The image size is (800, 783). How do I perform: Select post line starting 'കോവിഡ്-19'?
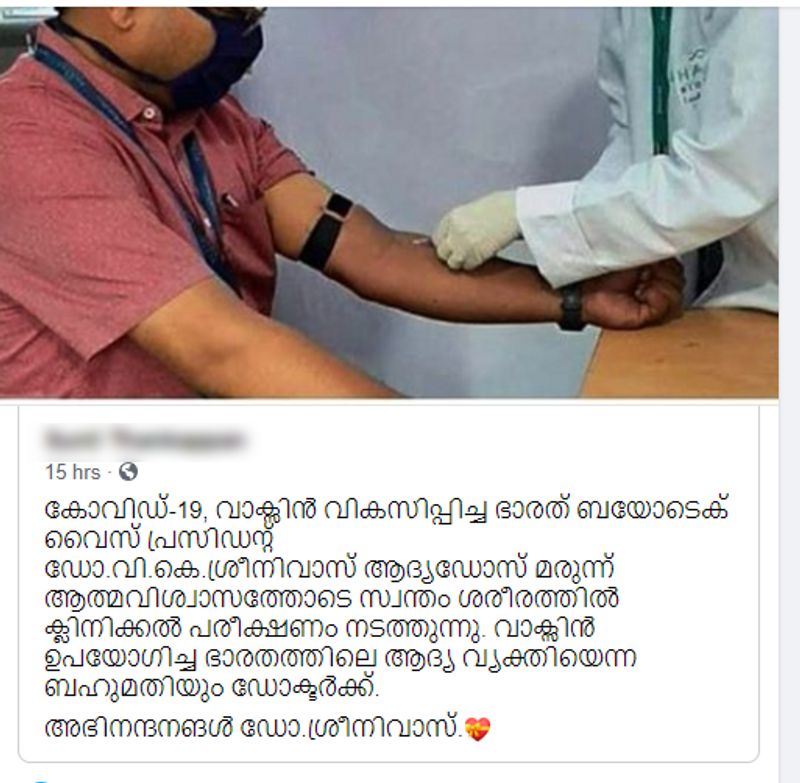click(387, 511)
